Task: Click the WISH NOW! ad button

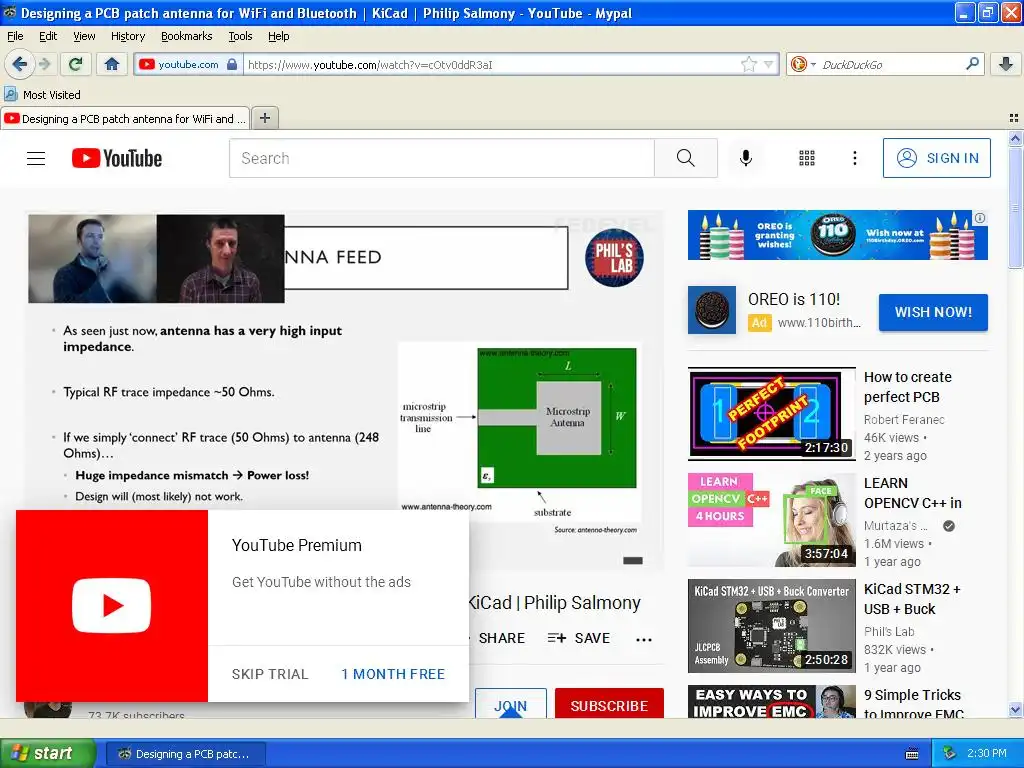Action: [933, 312]
